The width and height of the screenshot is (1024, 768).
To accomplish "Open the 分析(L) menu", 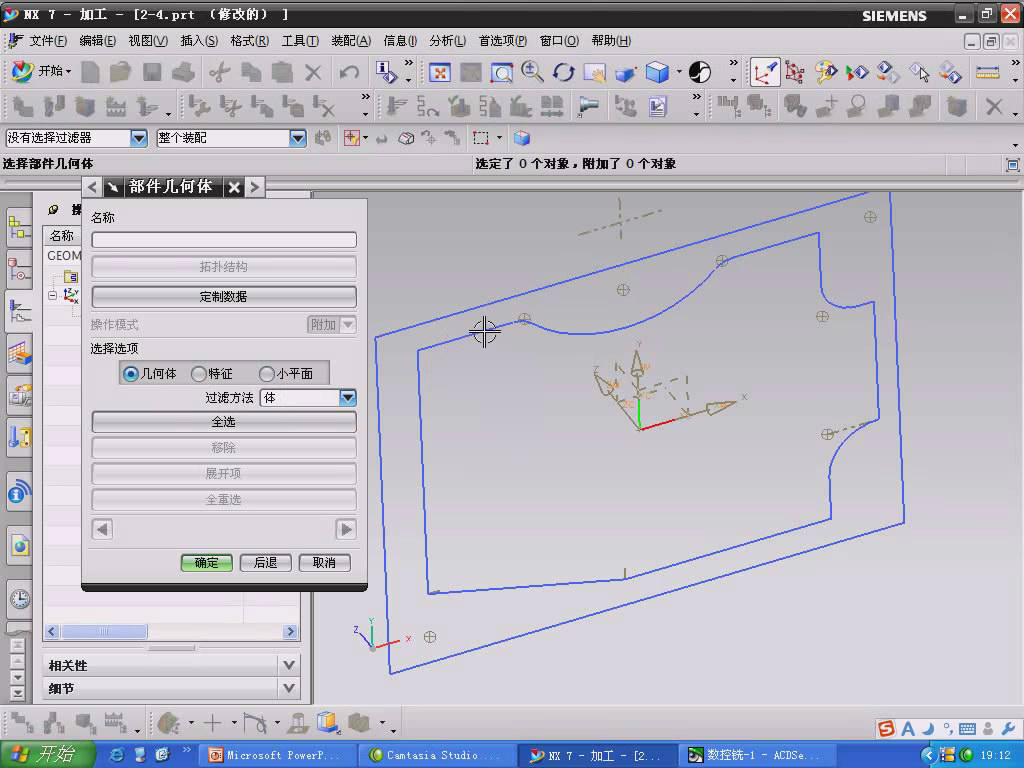I will pyautogui.click(x=447, y=40).
